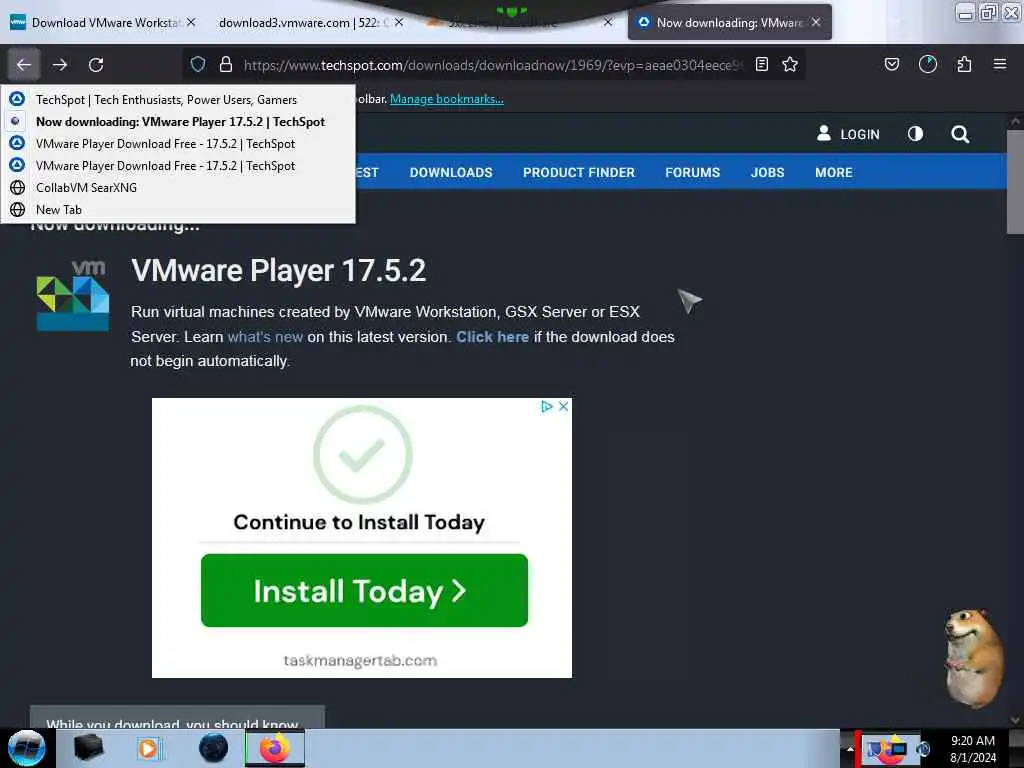Screen dimensions: 1024x768
Task: Click the Firefox taskbar icon
Action: (x=275, y=748)
